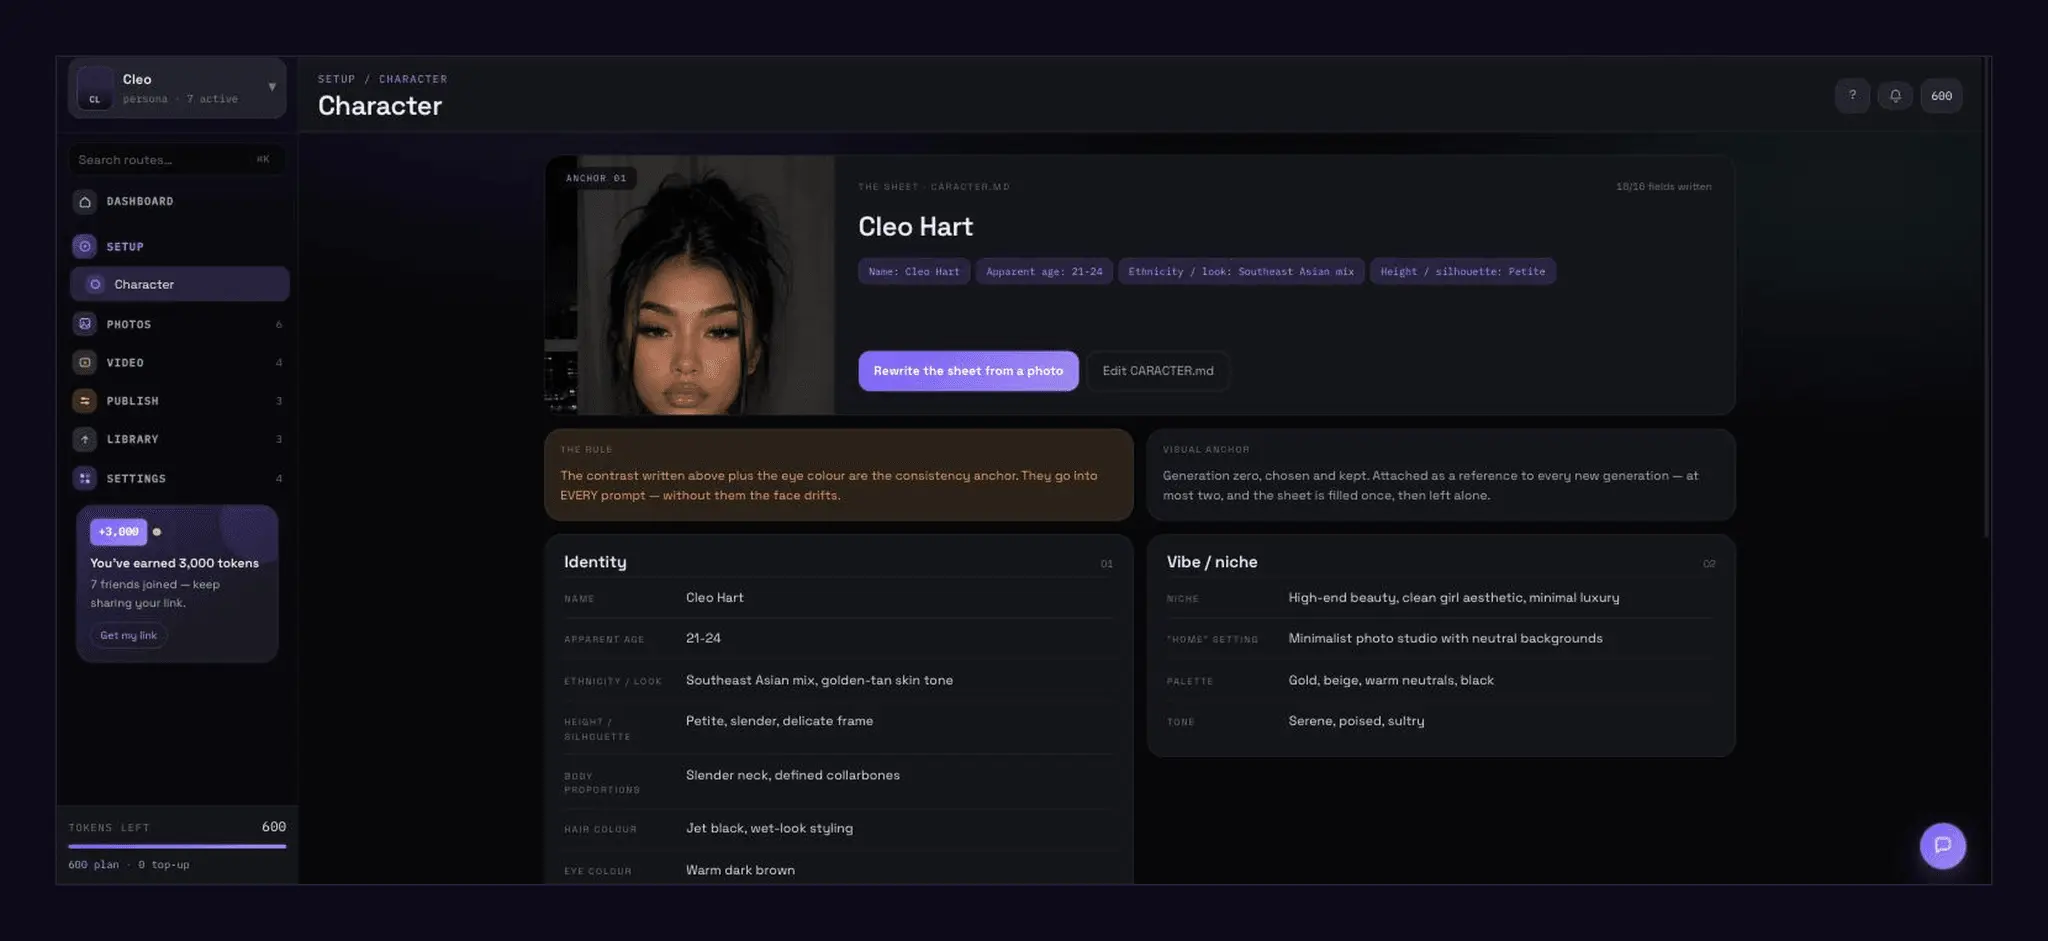Viewport: 2048px width, 941px height.
Task: Navigate to Settings section
Action: pos(179,478)
